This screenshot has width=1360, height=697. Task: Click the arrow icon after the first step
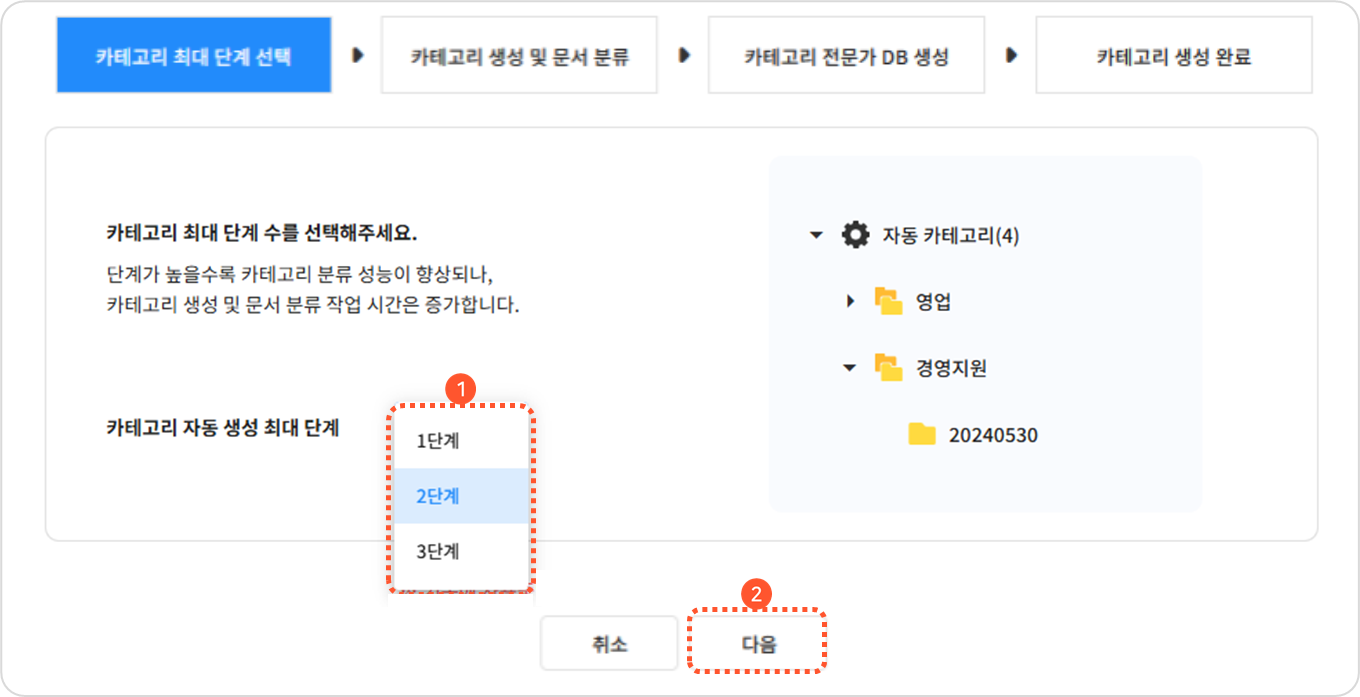click(x=357, y=56)
